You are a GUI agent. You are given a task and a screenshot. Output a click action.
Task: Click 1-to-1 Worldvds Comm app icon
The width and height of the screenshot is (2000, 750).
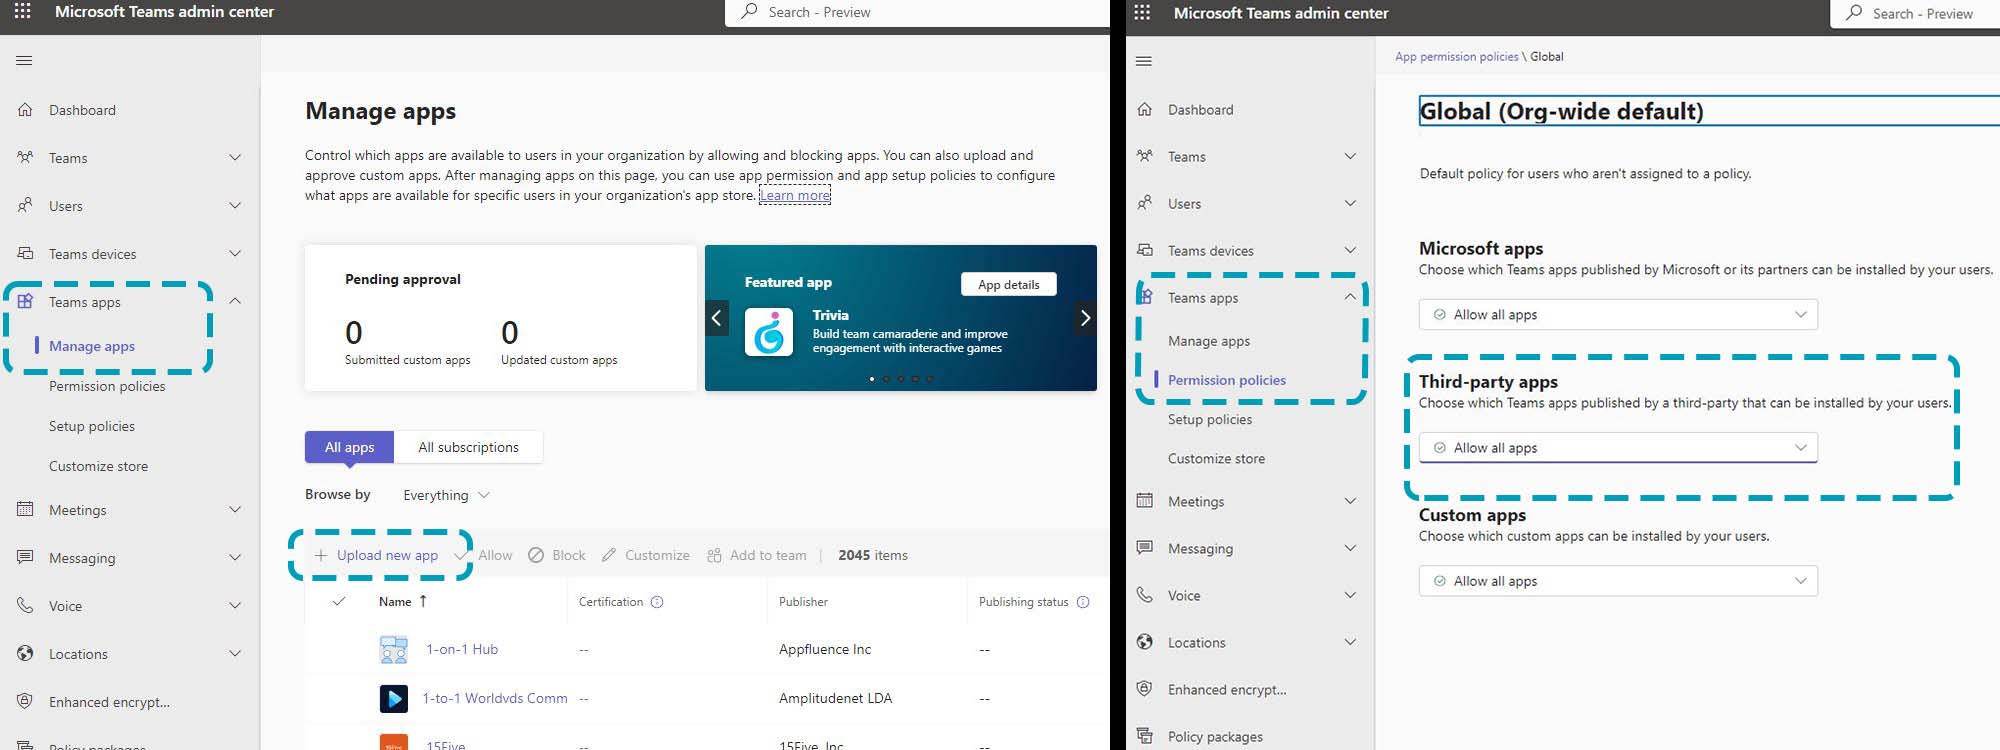(394, 698)
